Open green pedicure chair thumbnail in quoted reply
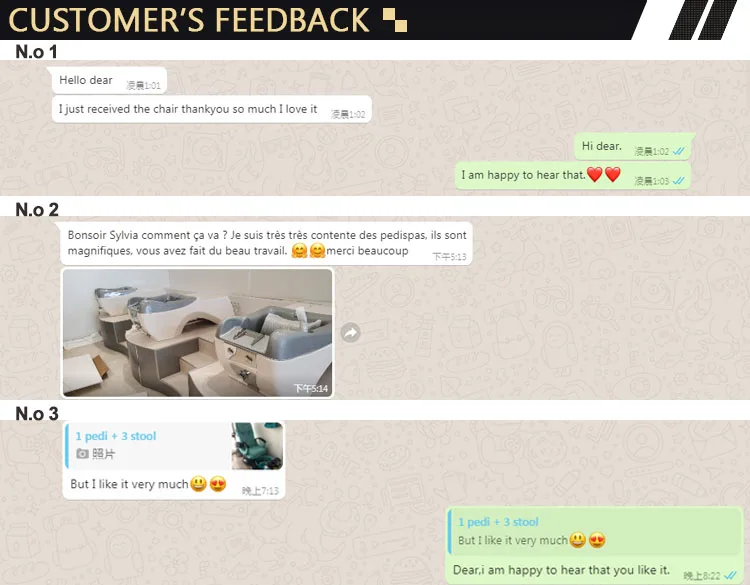This screenshot has width=750, height=585. [257, 445]
